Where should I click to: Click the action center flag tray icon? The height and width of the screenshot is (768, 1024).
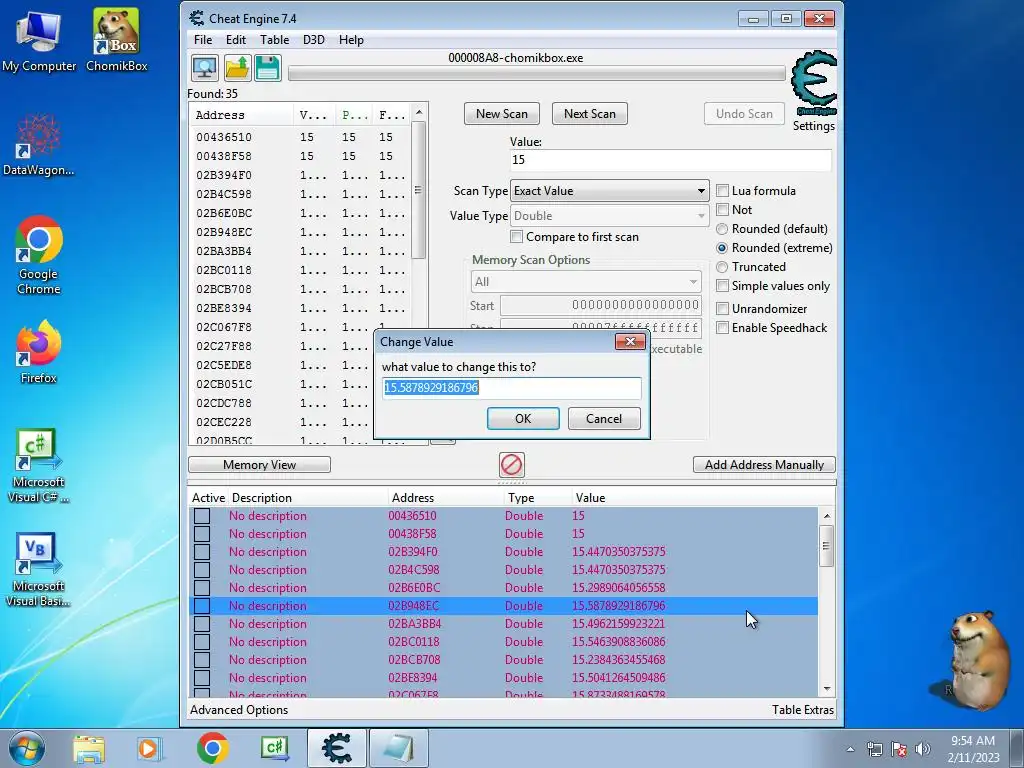(x=899, y=749)
